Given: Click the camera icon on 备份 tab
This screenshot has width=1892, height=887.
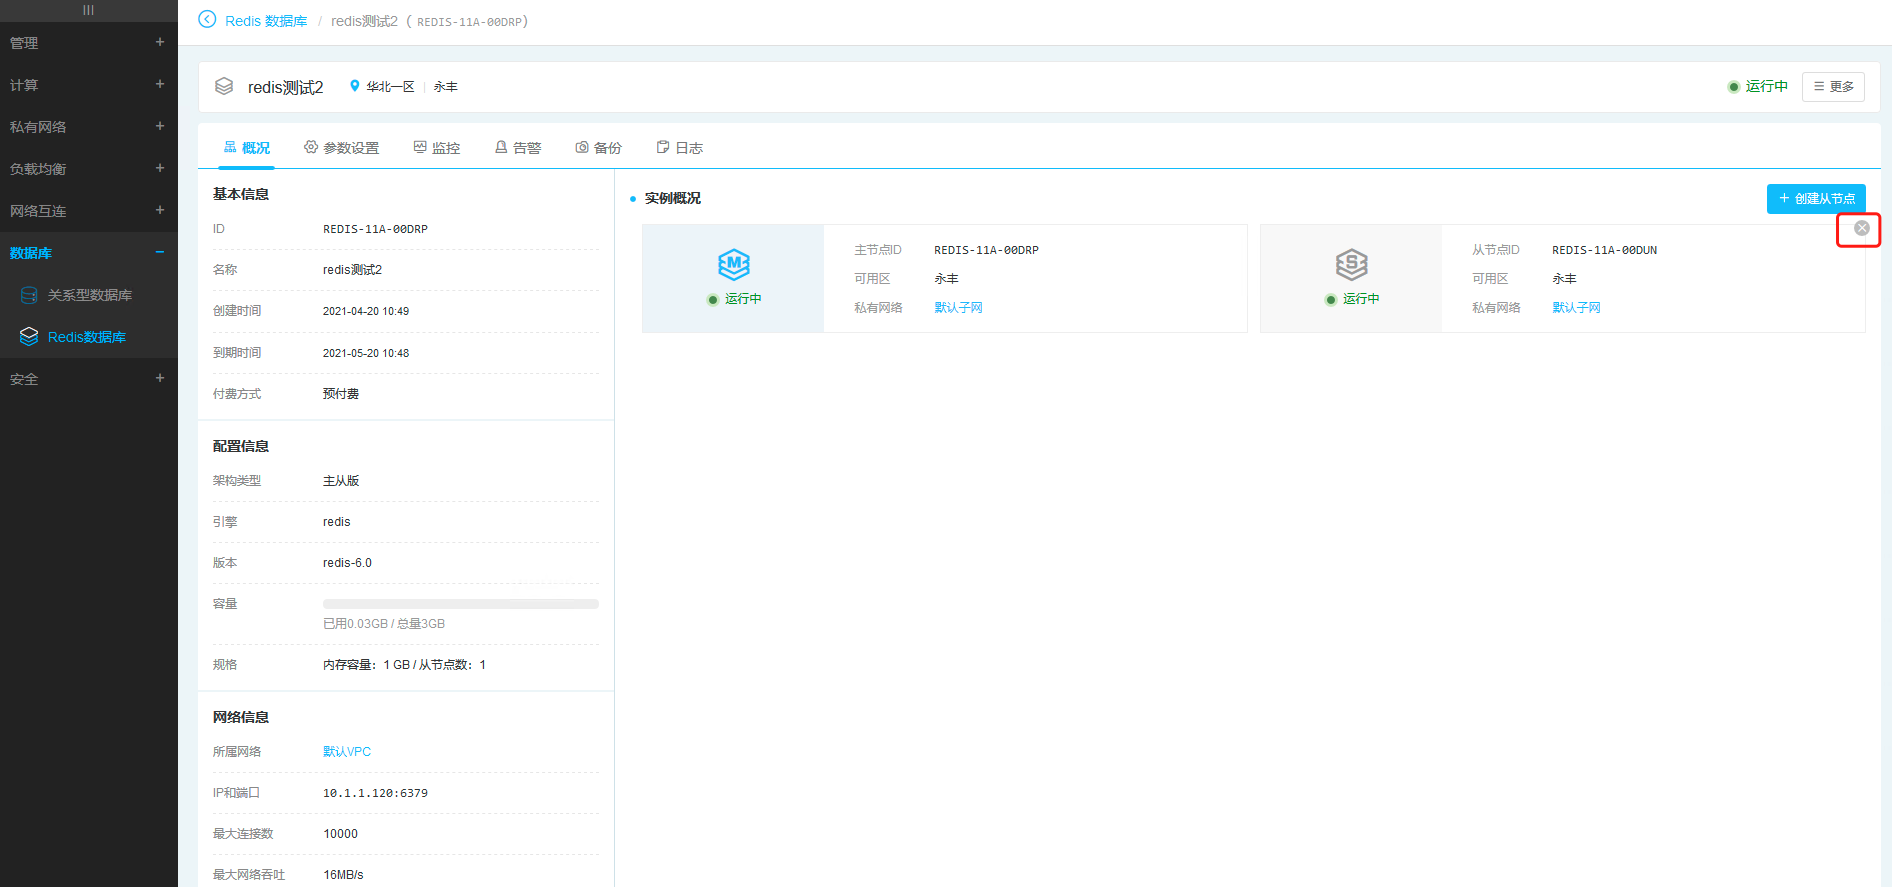Looking at the screenshot, I should (582, 147).
